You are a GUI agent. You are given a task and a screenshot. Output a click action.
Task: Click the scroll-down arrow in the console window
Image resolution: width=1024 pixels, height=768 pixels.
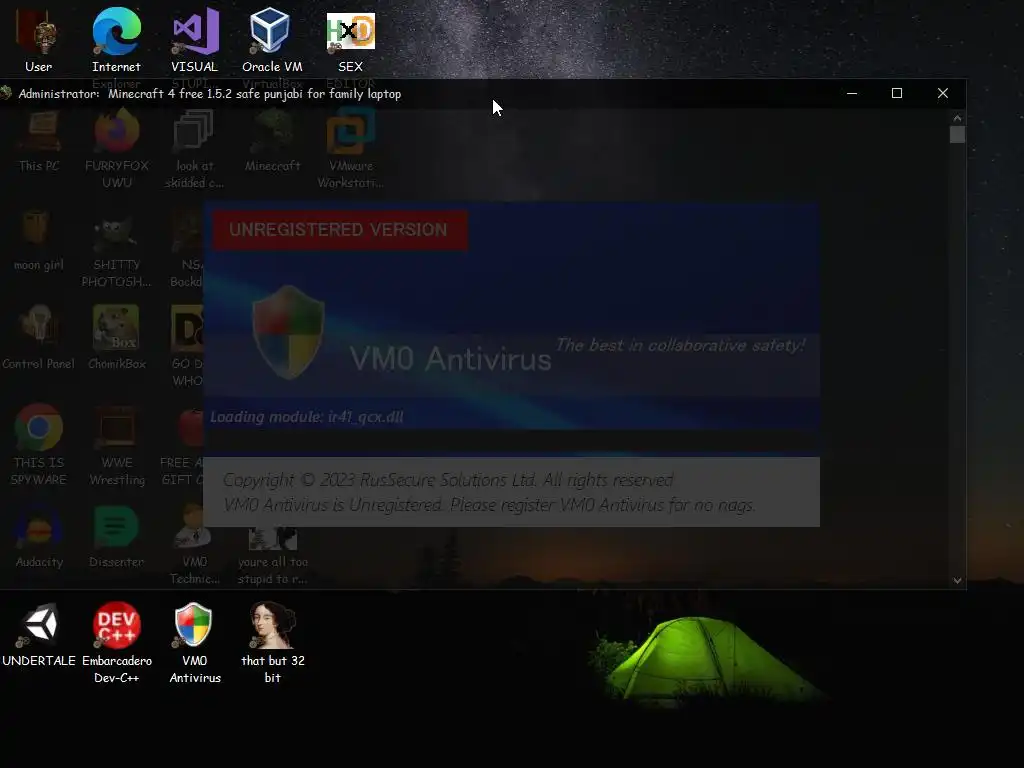(957, 581)
